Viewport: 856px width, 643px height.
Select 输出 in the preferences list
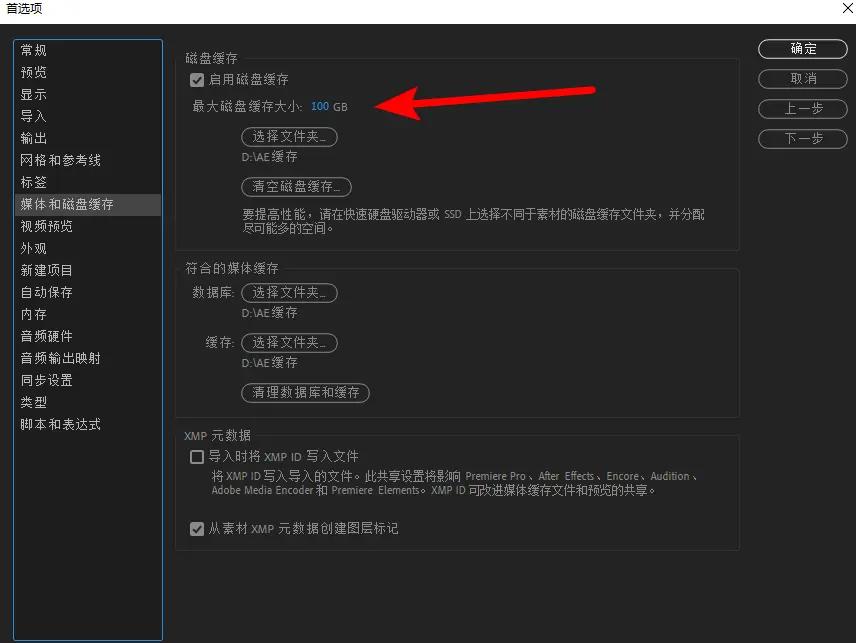[x=31, y=138]
